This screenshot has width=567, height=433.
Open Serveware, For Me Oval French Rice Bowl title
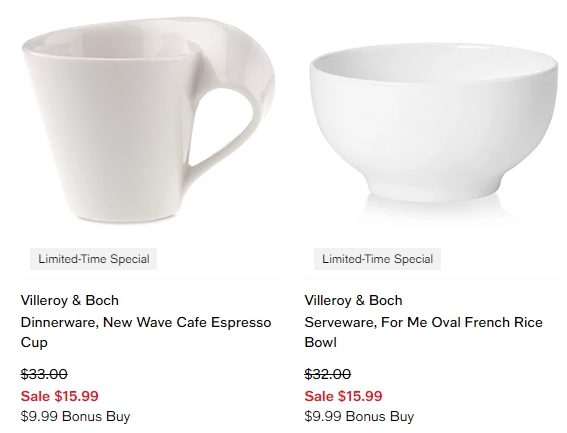click(x=423, y=332)
